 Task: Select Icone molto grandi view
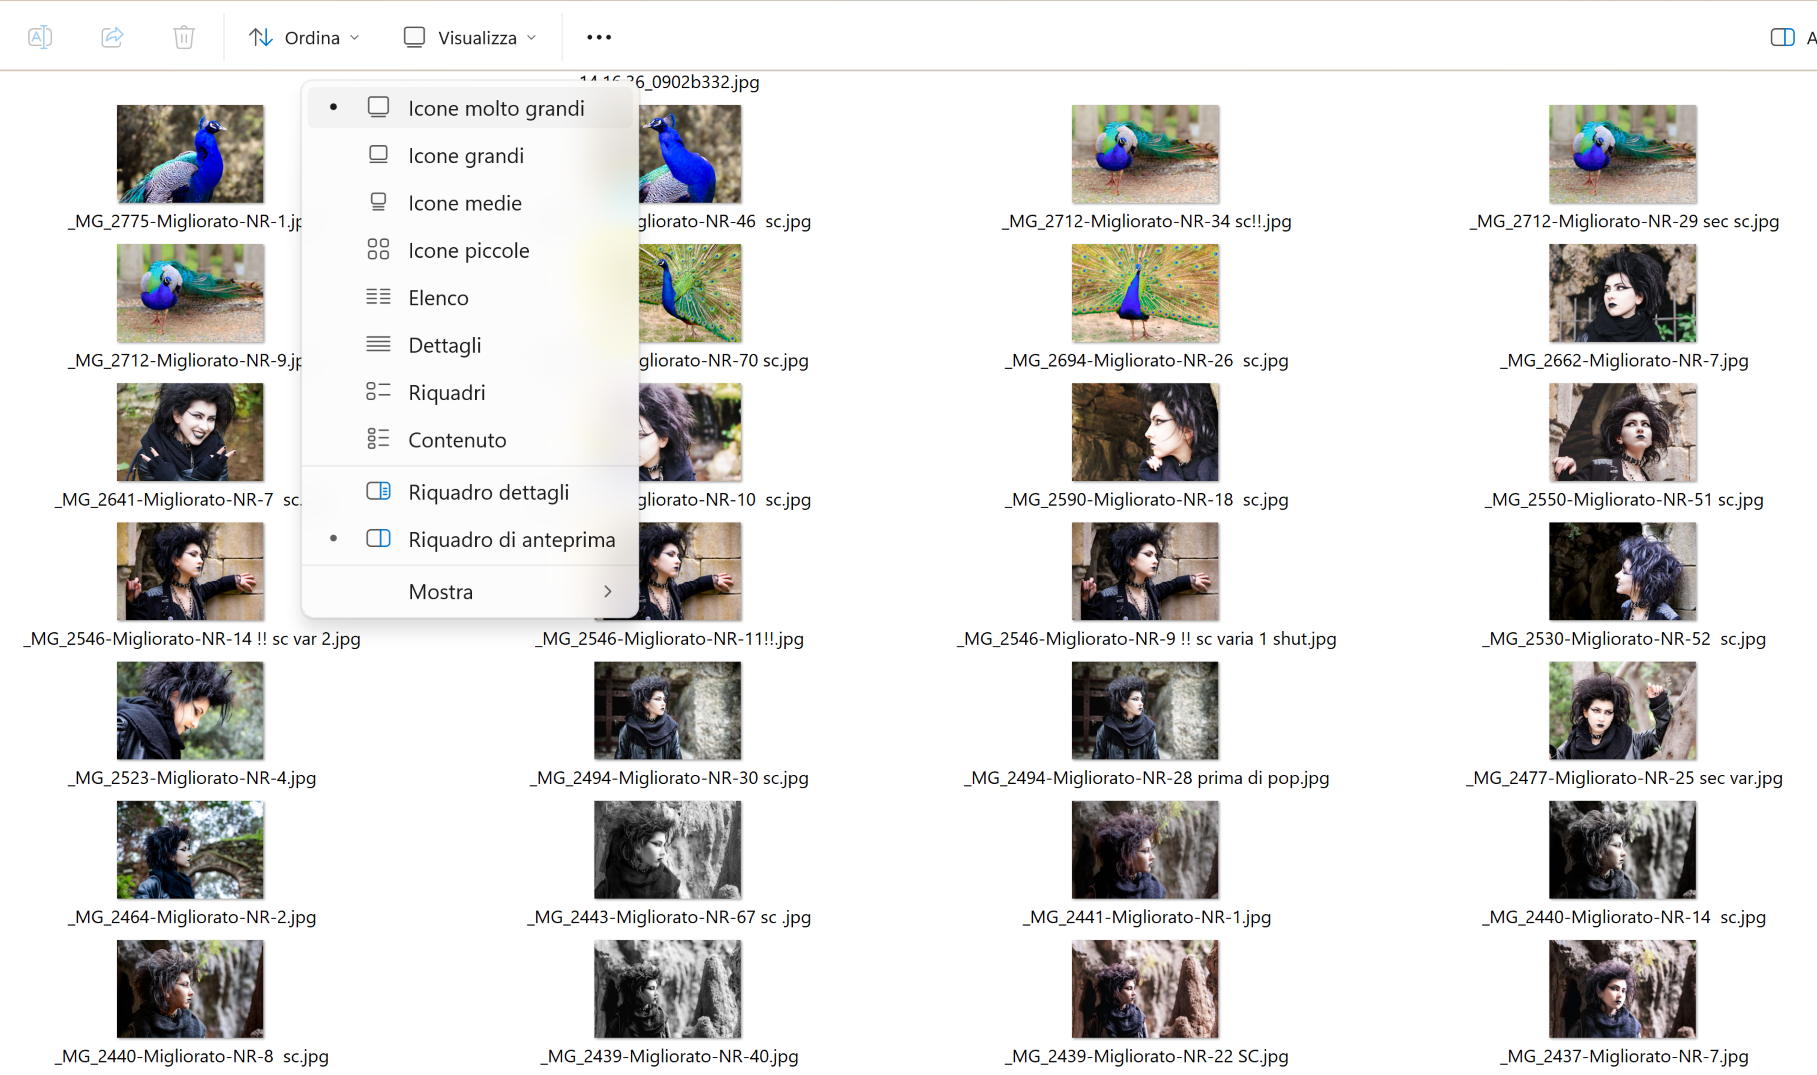[470, 108]
